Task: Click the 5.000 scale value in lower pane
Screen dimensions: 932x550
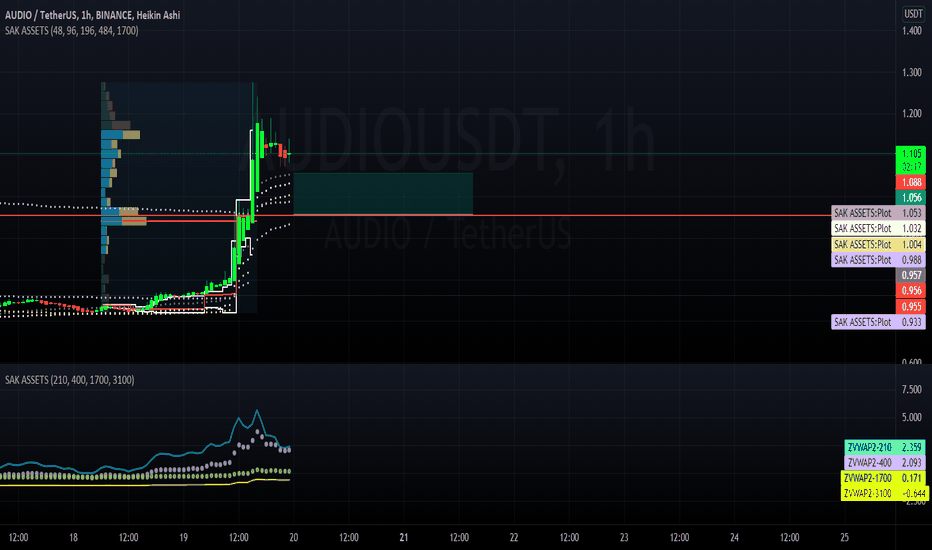Action: pyautogui.click(x=912, y=417)
